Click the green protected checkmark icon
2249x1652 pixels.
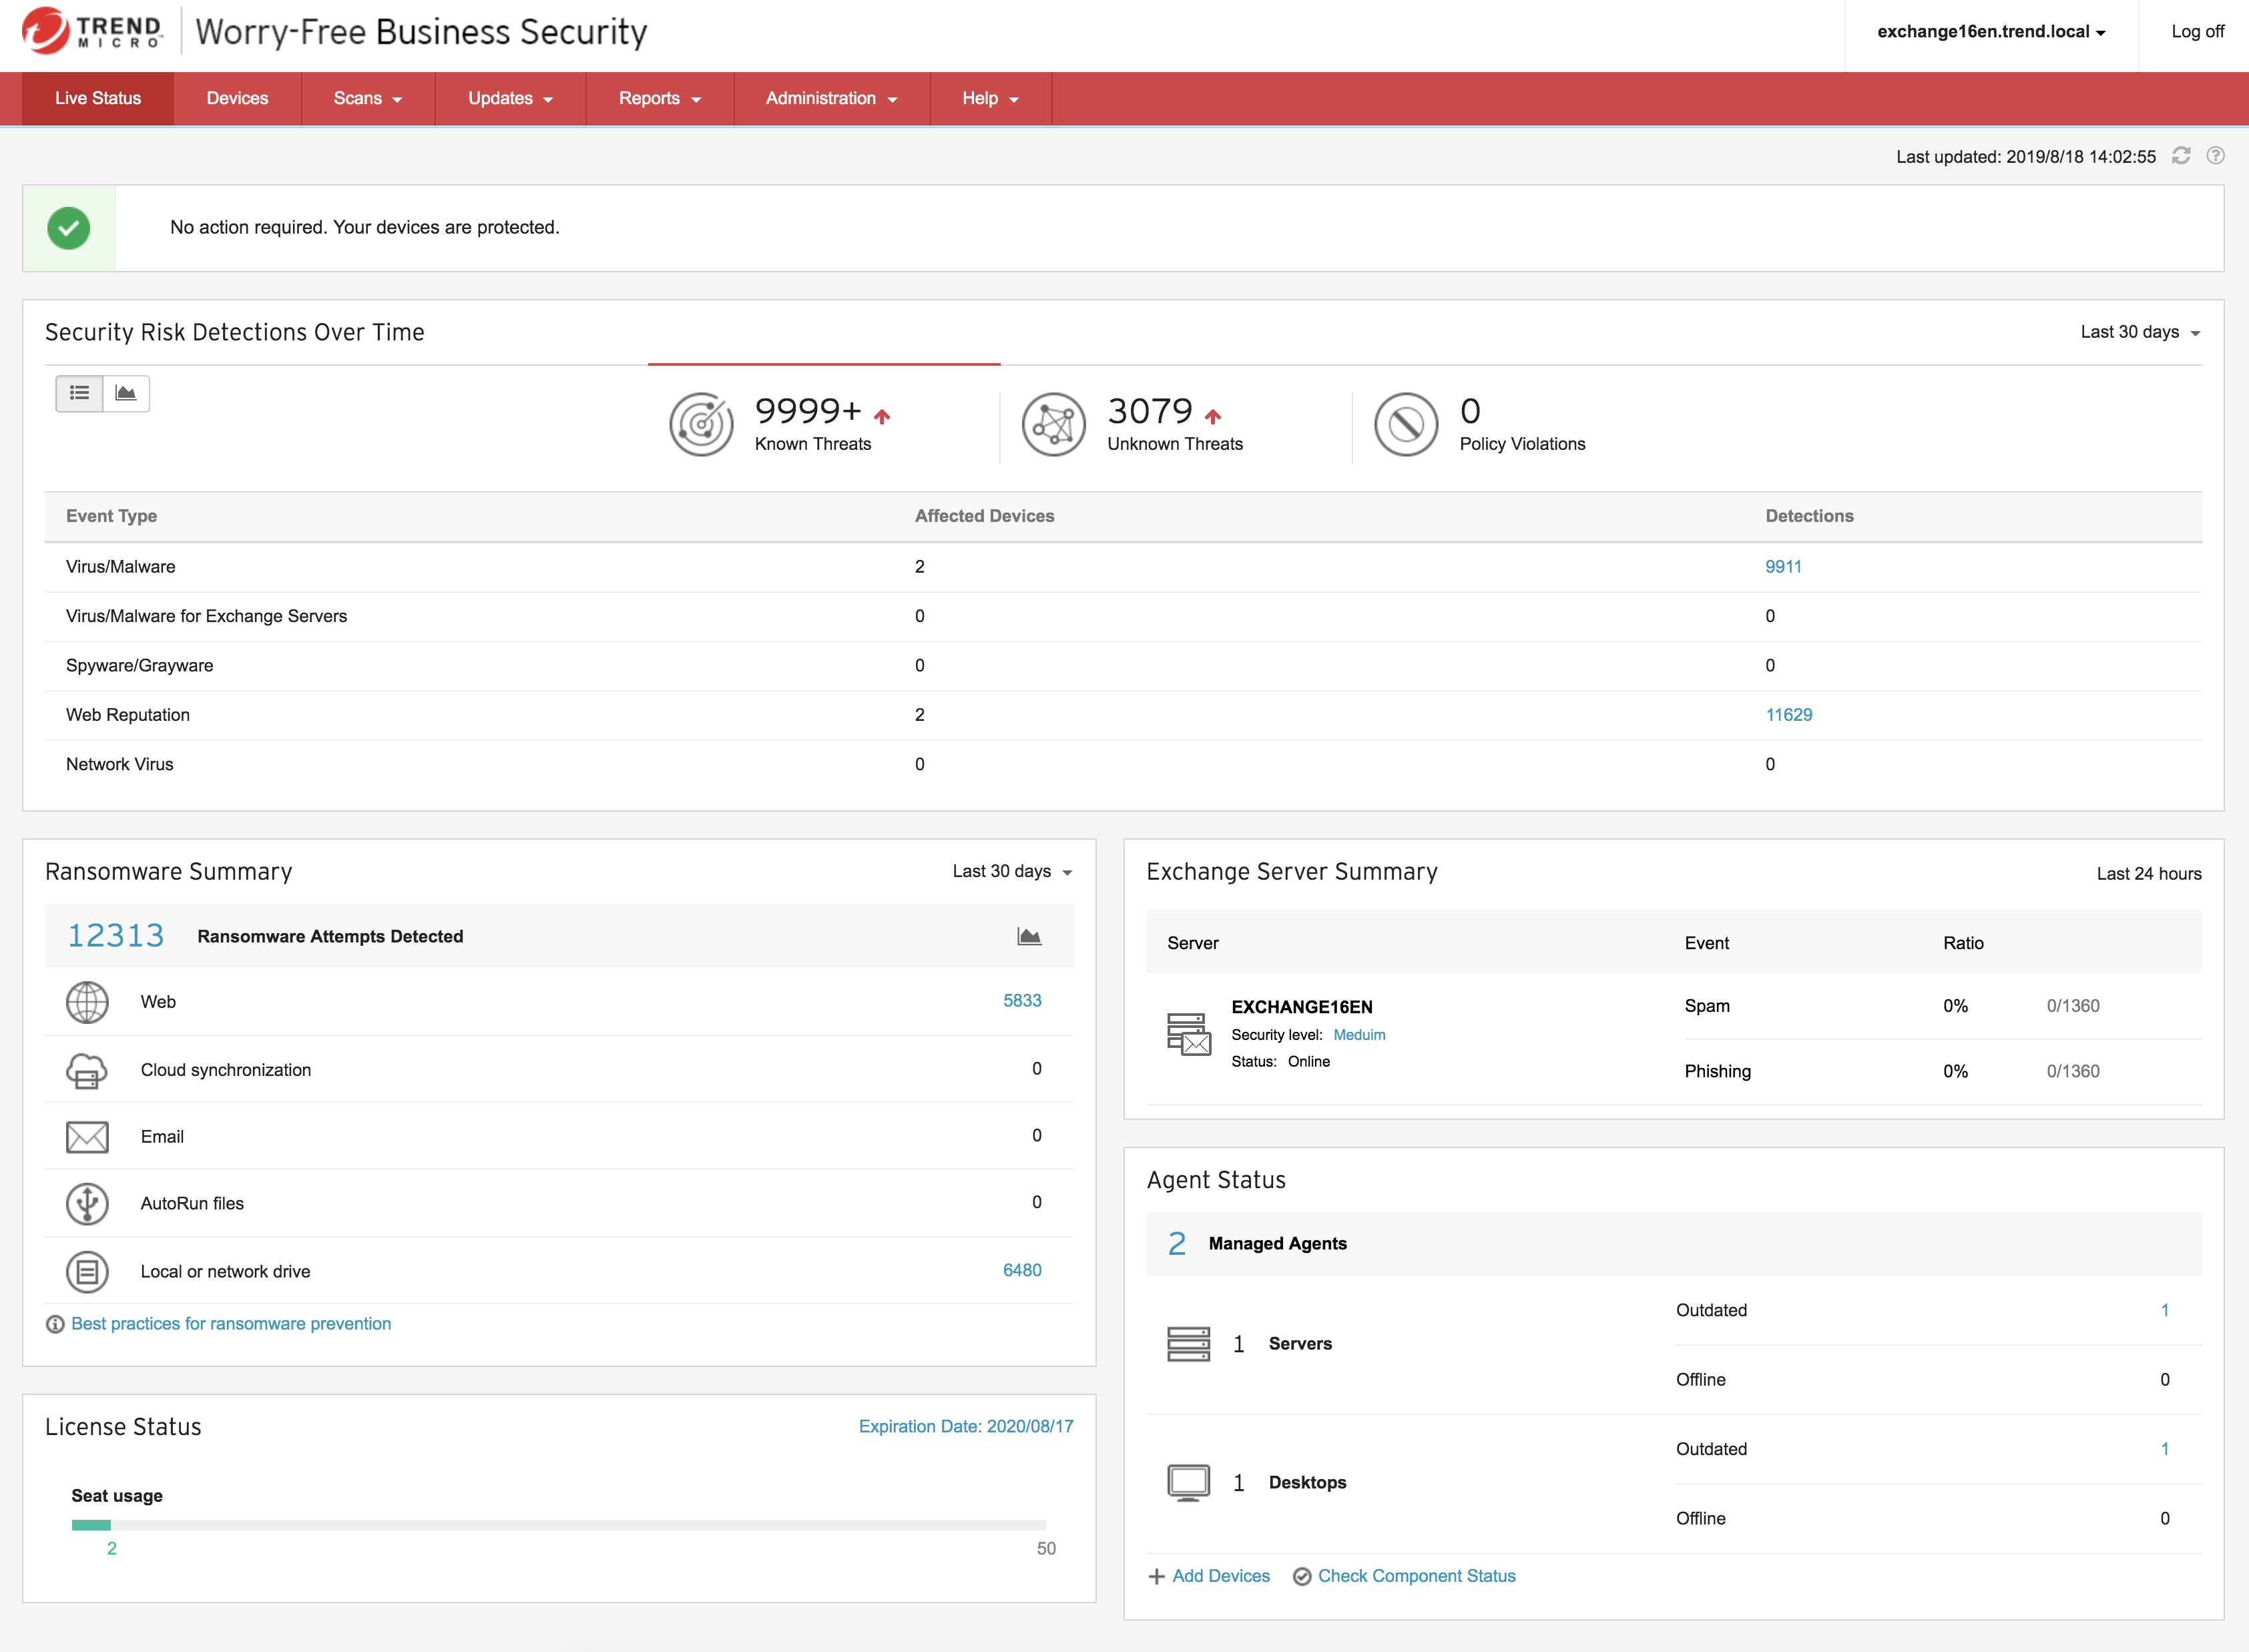(x=69, y=228)
